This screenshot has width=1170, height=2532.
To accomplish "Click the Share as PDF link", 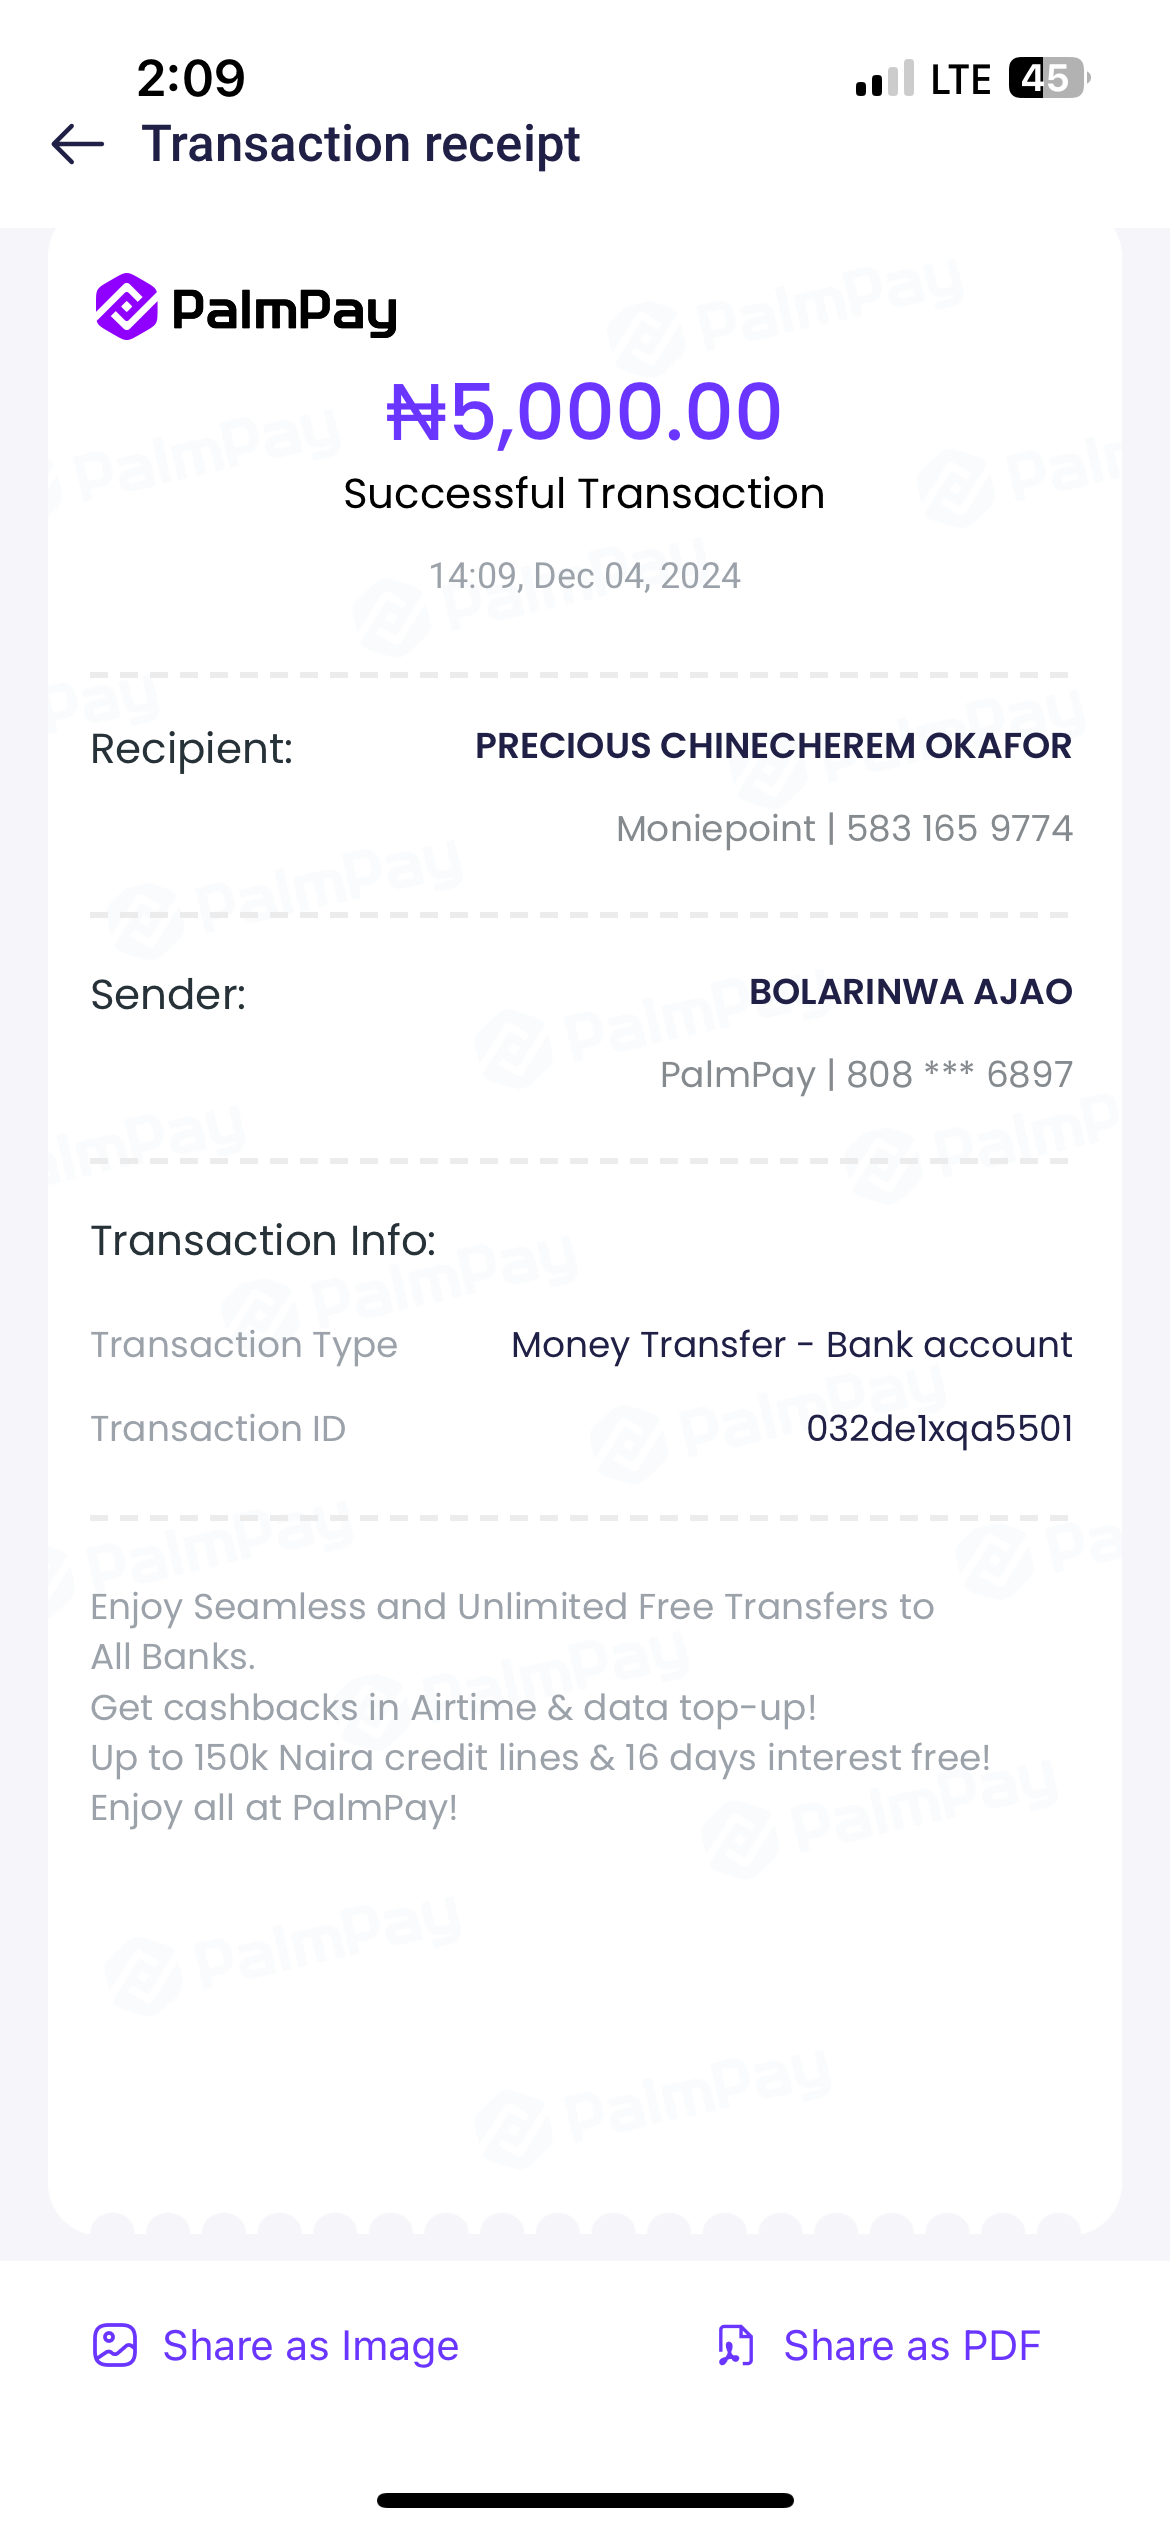I will click(x=911, y=2345).
